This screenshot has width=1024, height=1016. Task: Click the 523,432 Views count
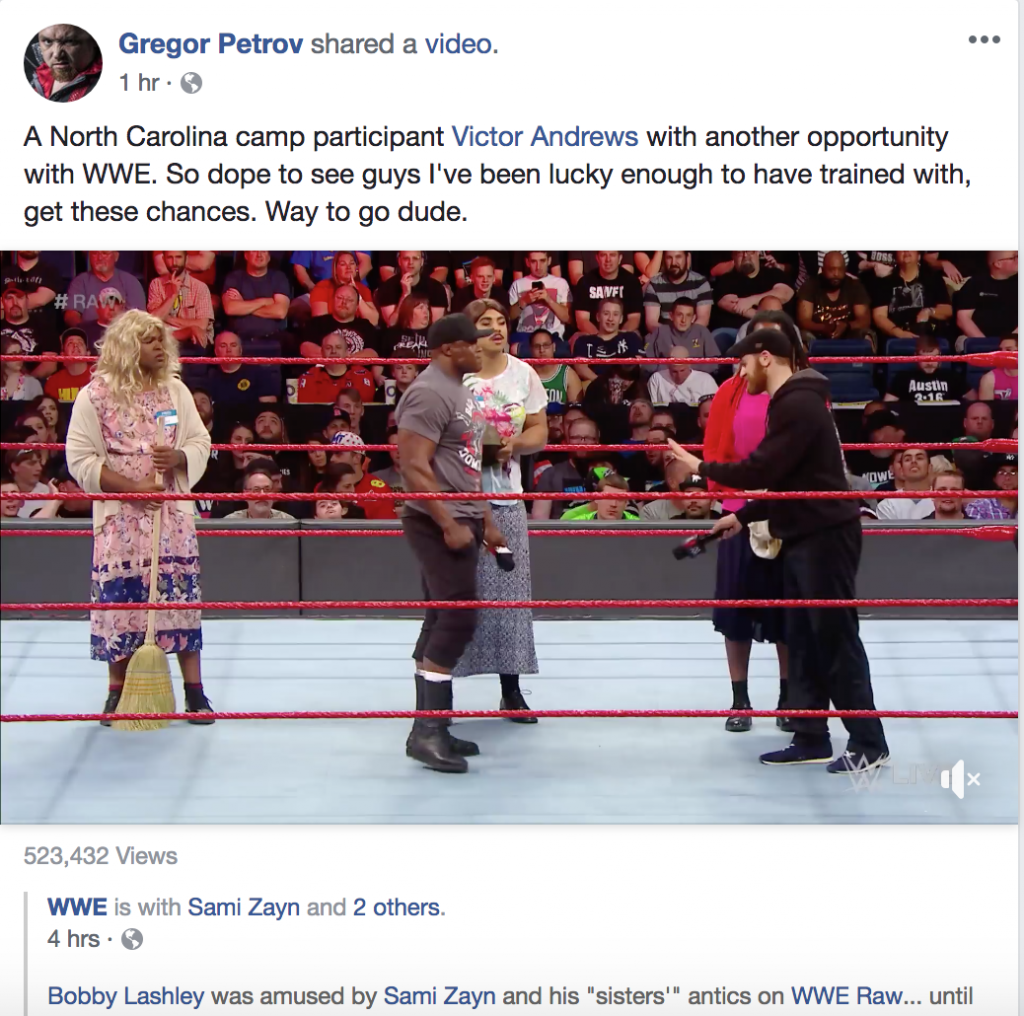click(101, 855)
